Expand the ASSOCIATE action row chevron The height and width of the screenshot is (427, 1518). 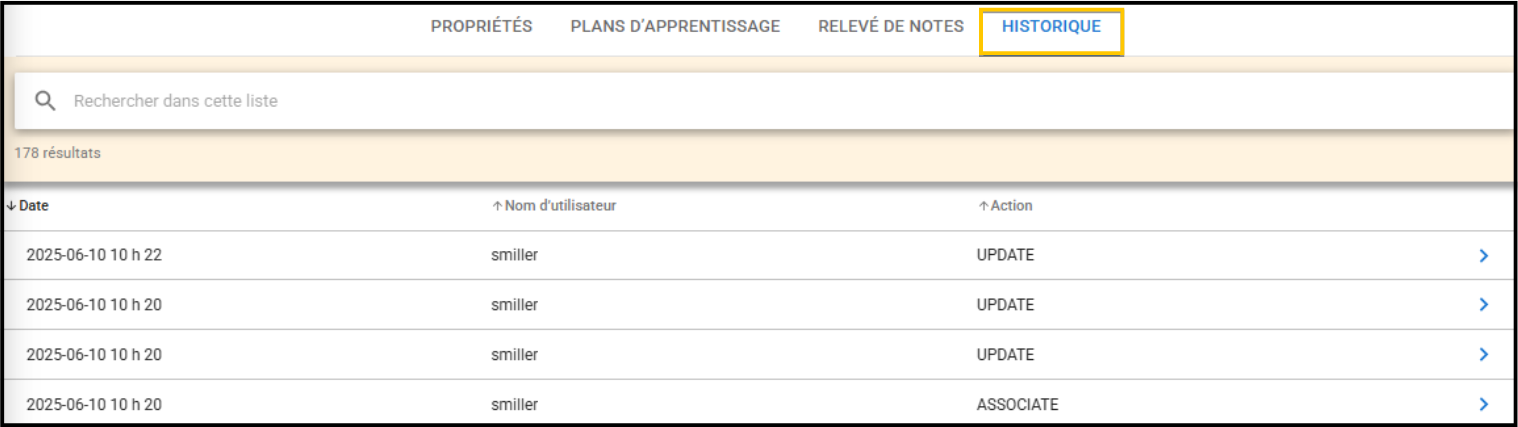1483,404
